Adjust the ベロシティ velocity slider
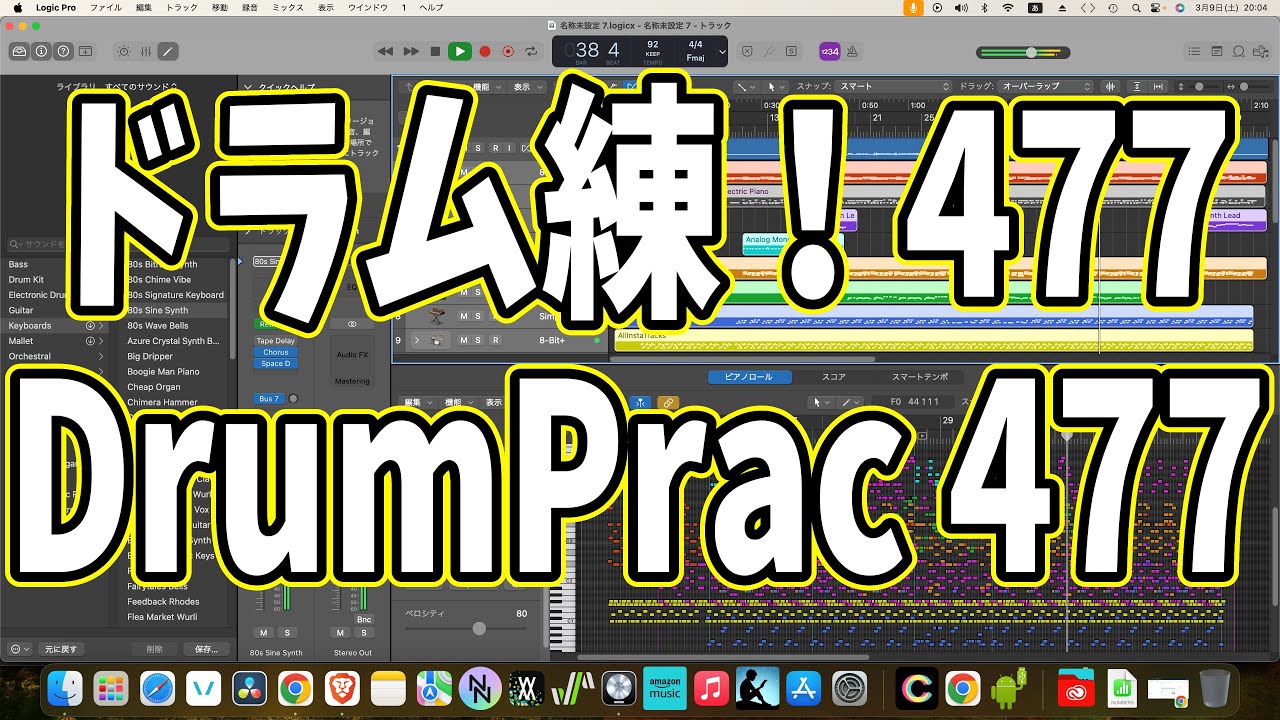1280x720 pixels. [x=479, y=628]
